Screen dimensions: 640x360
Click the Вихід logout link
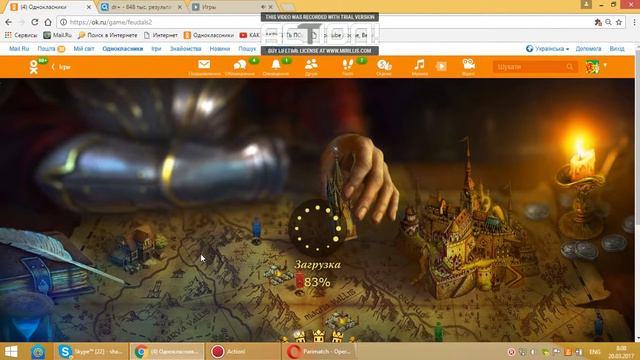[x=617, y=49]
